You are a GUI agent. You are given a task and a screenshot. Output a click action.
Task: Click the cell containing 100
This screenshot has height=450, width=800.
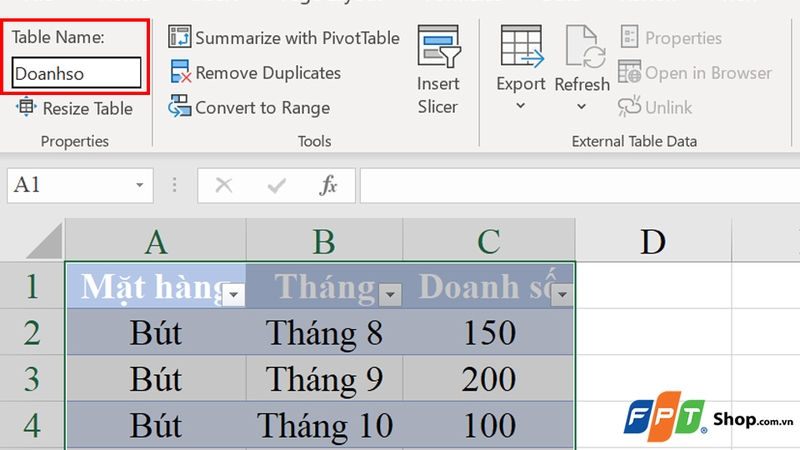(x=489, y=424)
